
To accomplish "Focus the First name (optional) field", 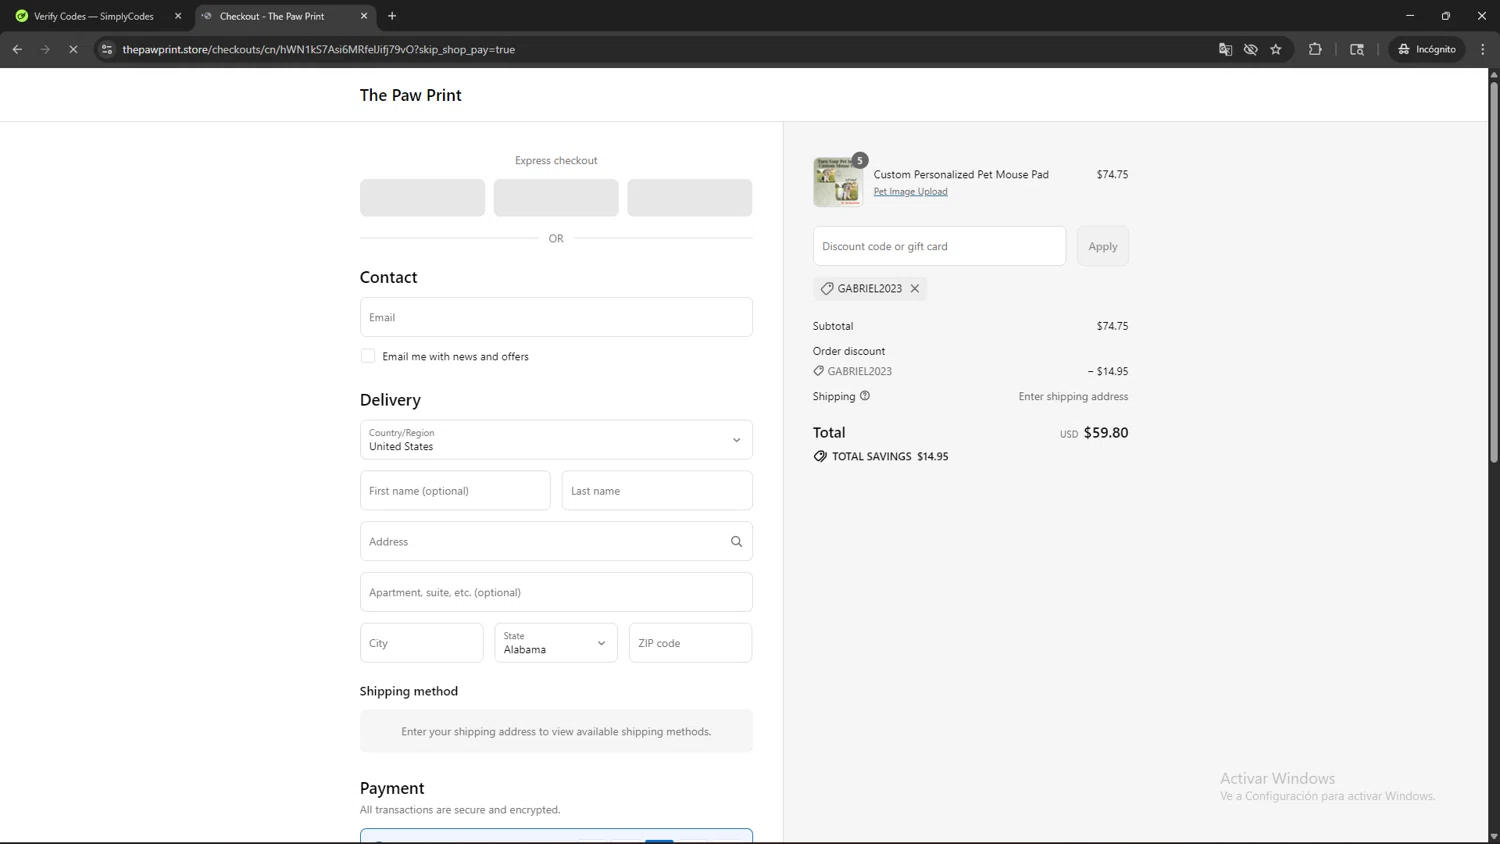I will tap(455, 491).
